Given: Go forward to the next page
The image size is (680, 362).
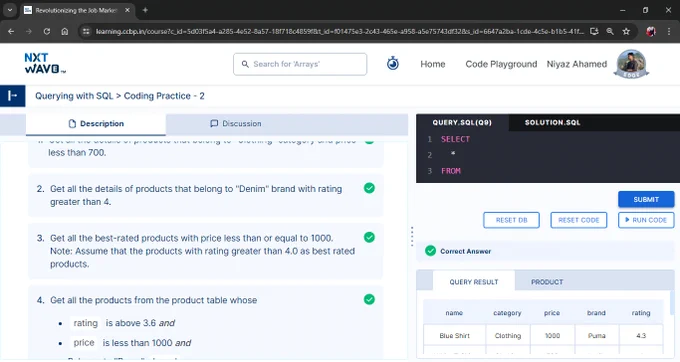Looking at the screenshot, I should (29, 31).
